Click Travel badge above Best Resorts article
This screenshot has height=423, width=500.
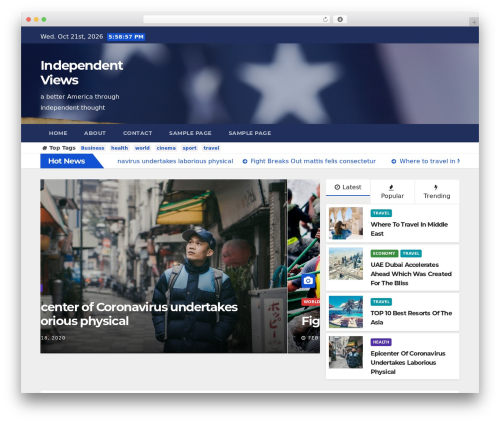(x=381, y=302)
